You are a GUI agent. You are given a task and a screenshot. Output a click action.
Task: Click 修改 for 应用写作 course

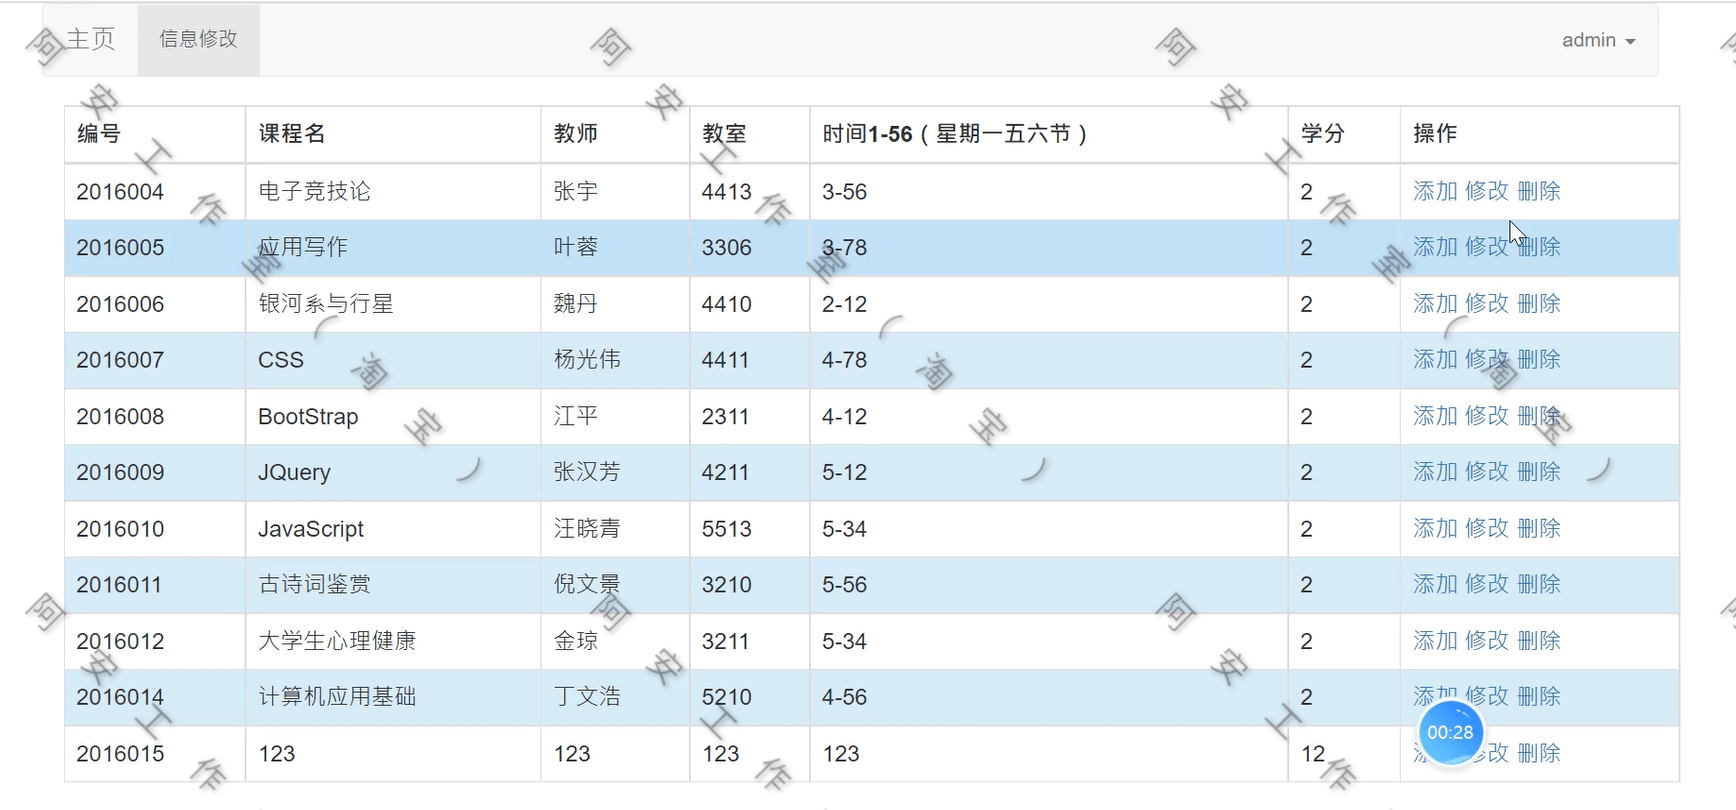point(1487,247)
